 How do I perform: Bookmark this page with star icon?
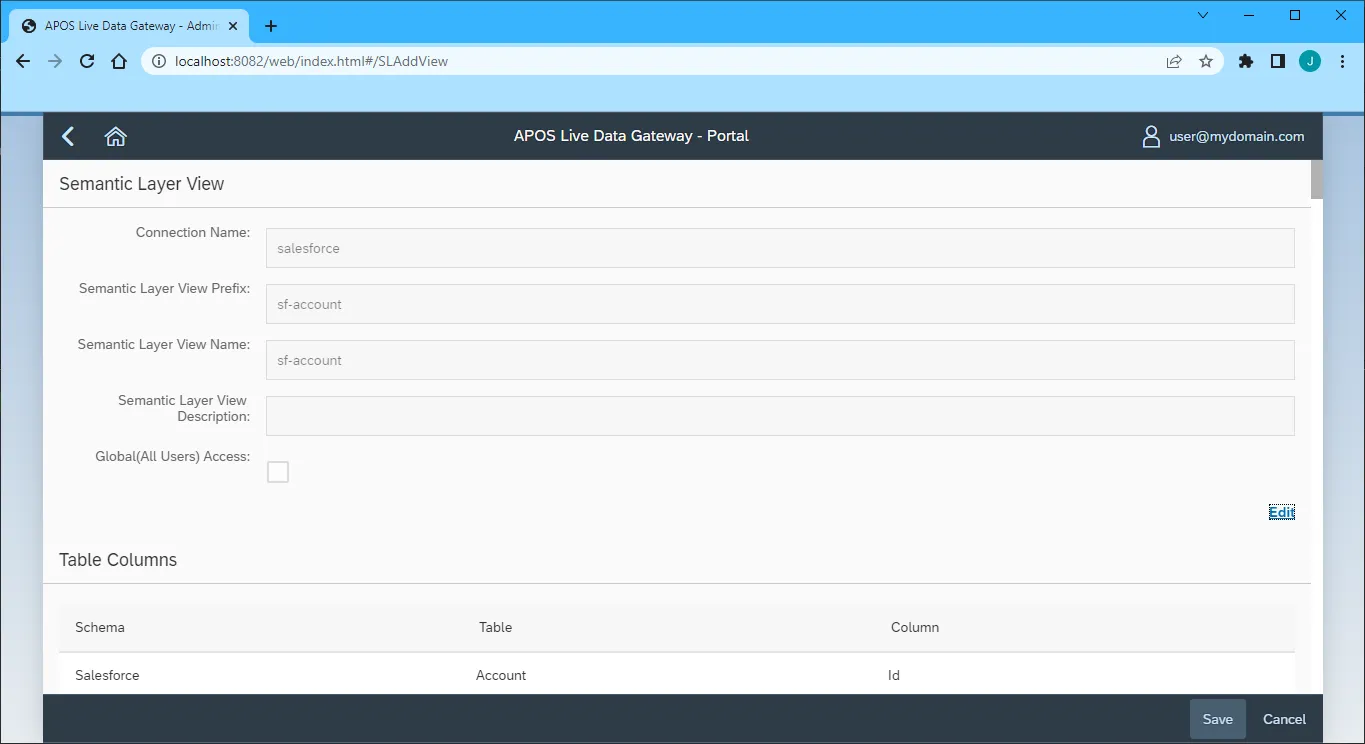point(1206,61)
